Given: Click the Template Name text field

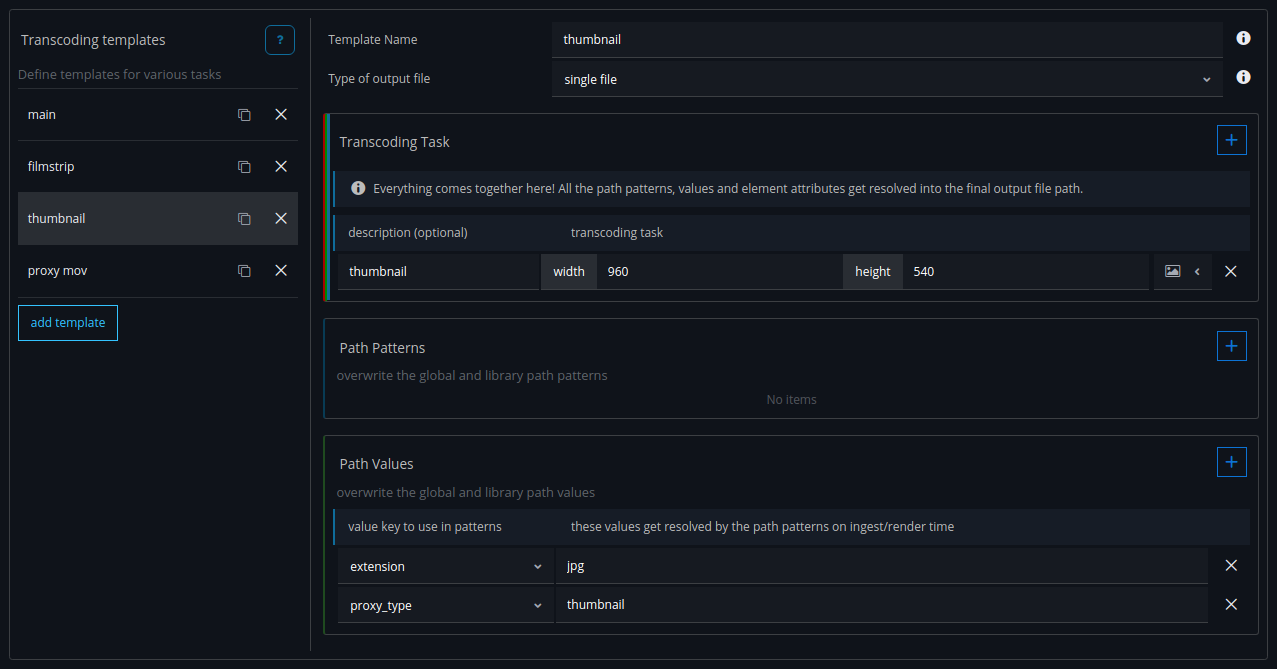Looking at the screenshot, I should 886,40.
